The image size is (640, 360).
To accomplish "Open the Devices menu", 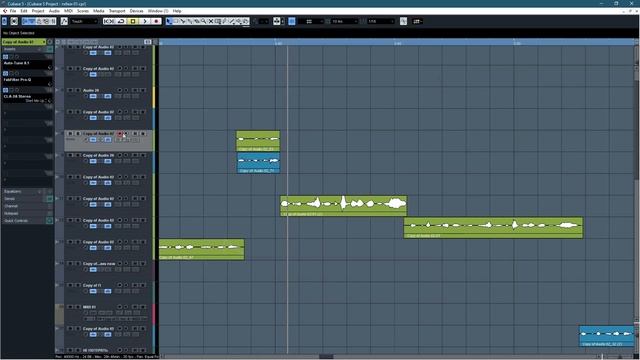I will tap(136, 11).
